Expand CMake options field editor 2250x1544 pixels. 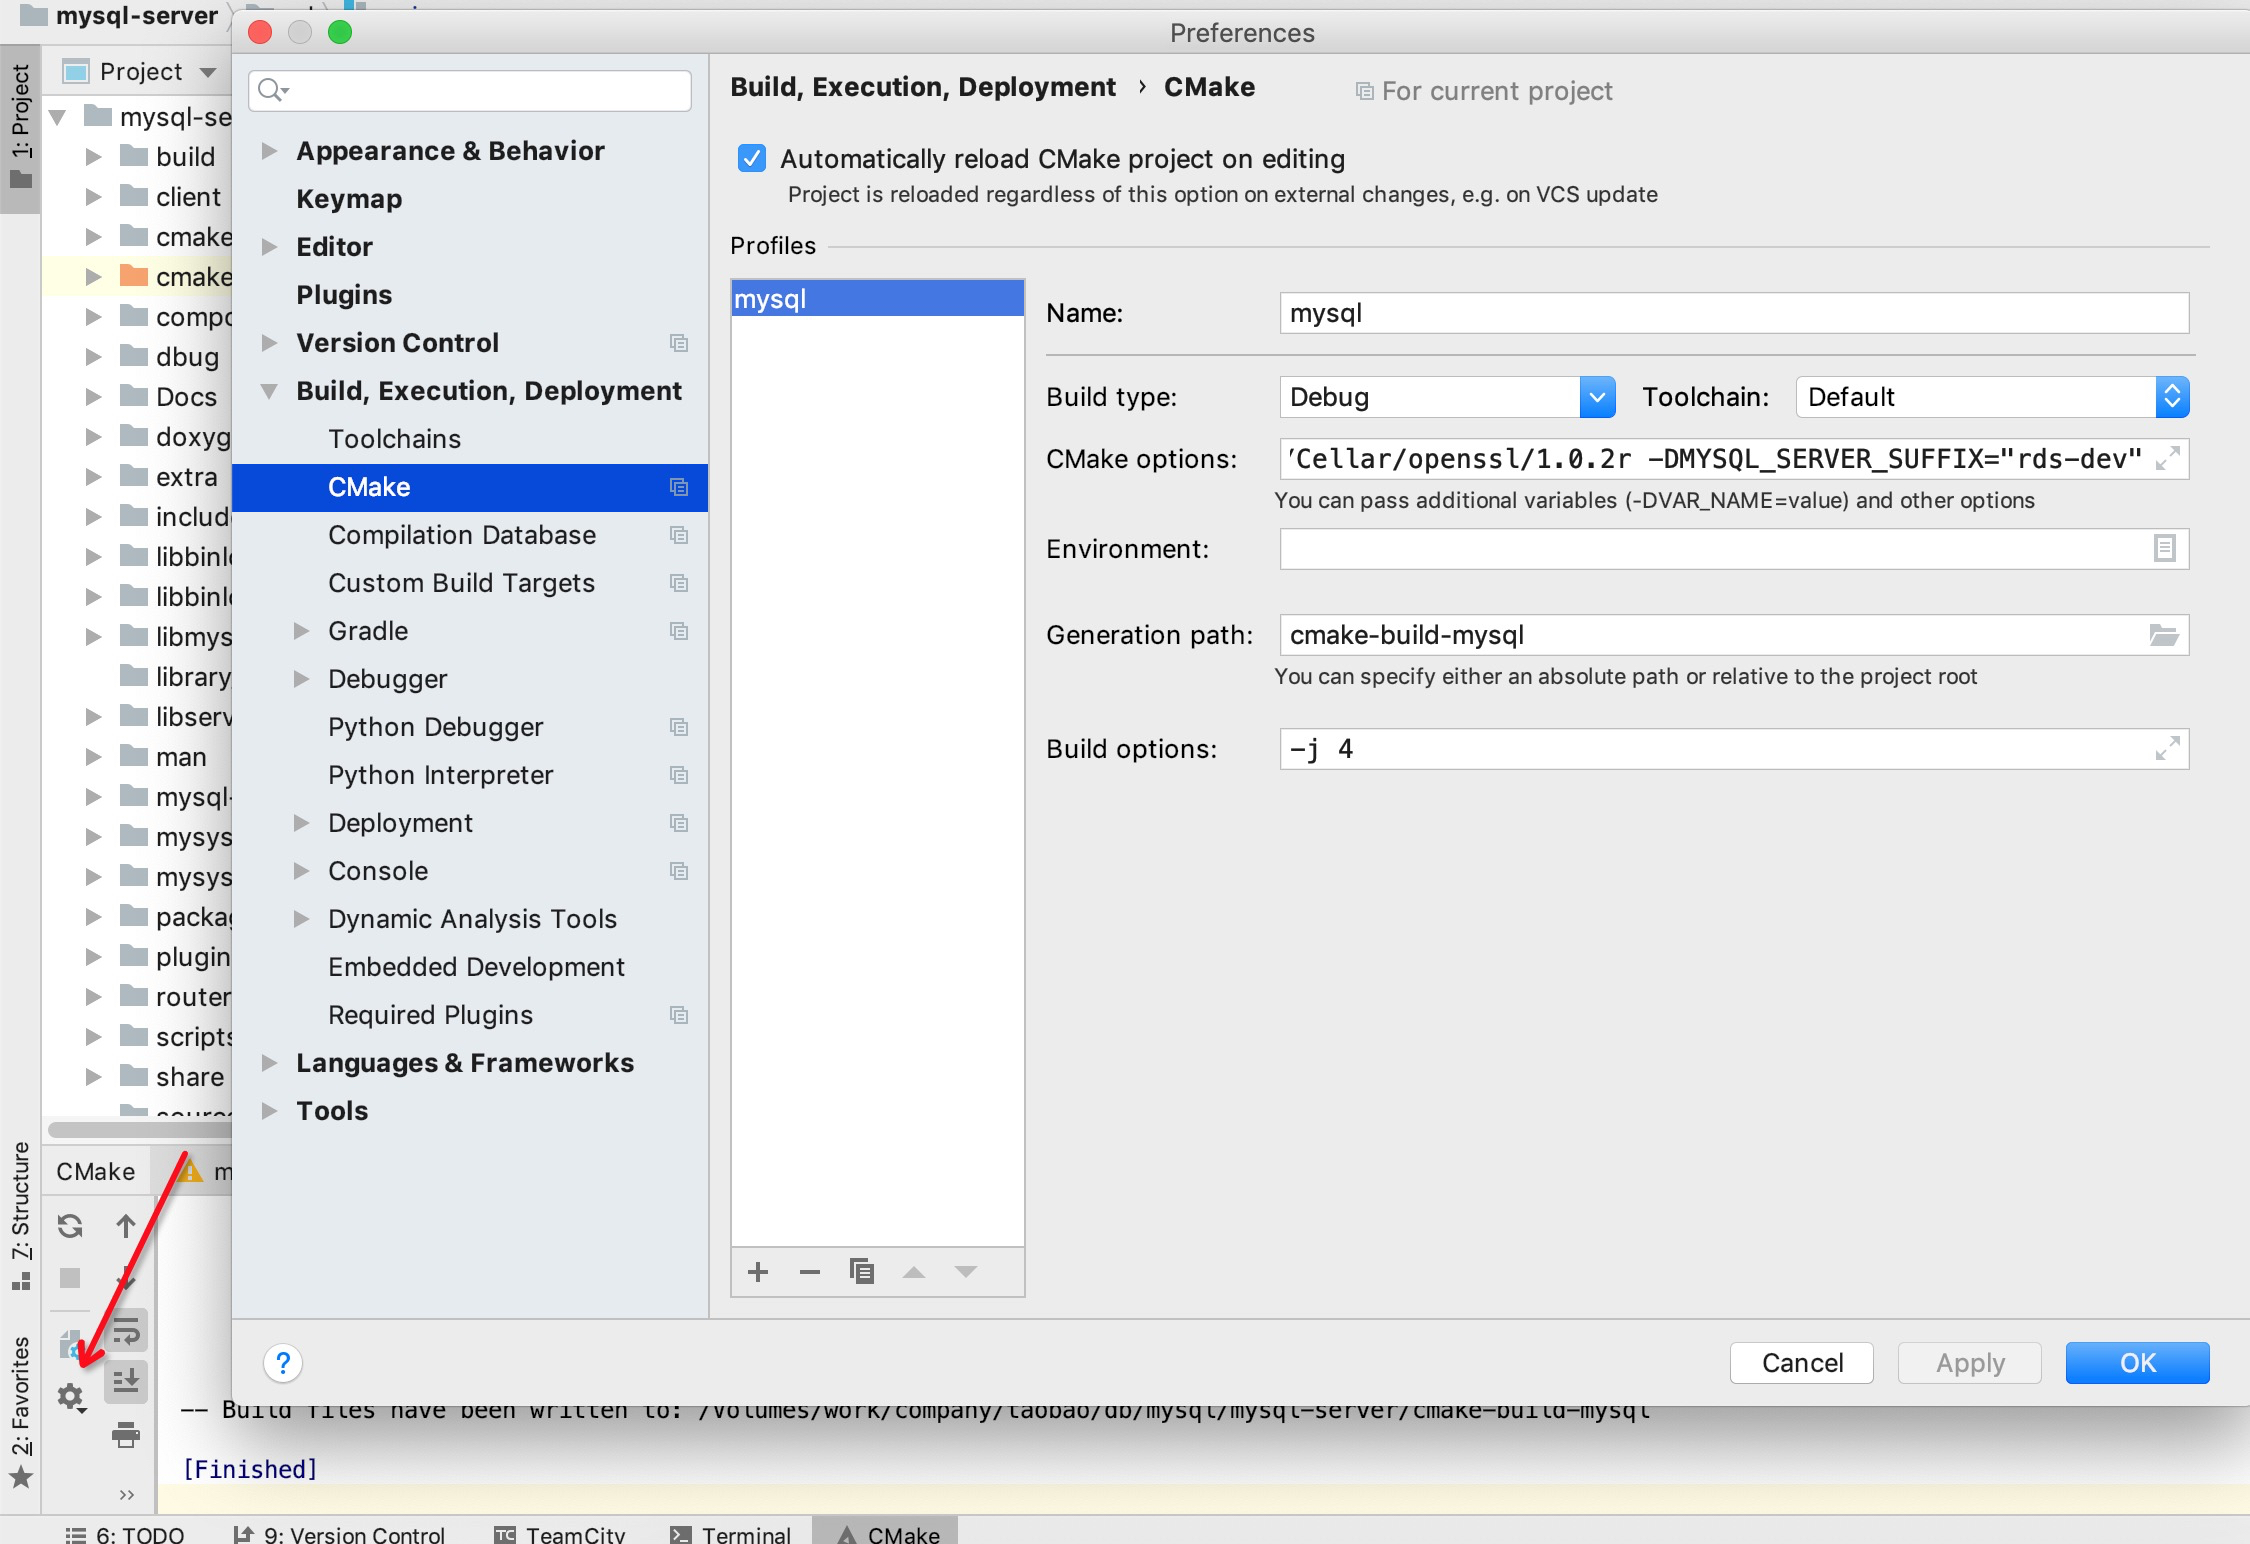coord(2167,459)
